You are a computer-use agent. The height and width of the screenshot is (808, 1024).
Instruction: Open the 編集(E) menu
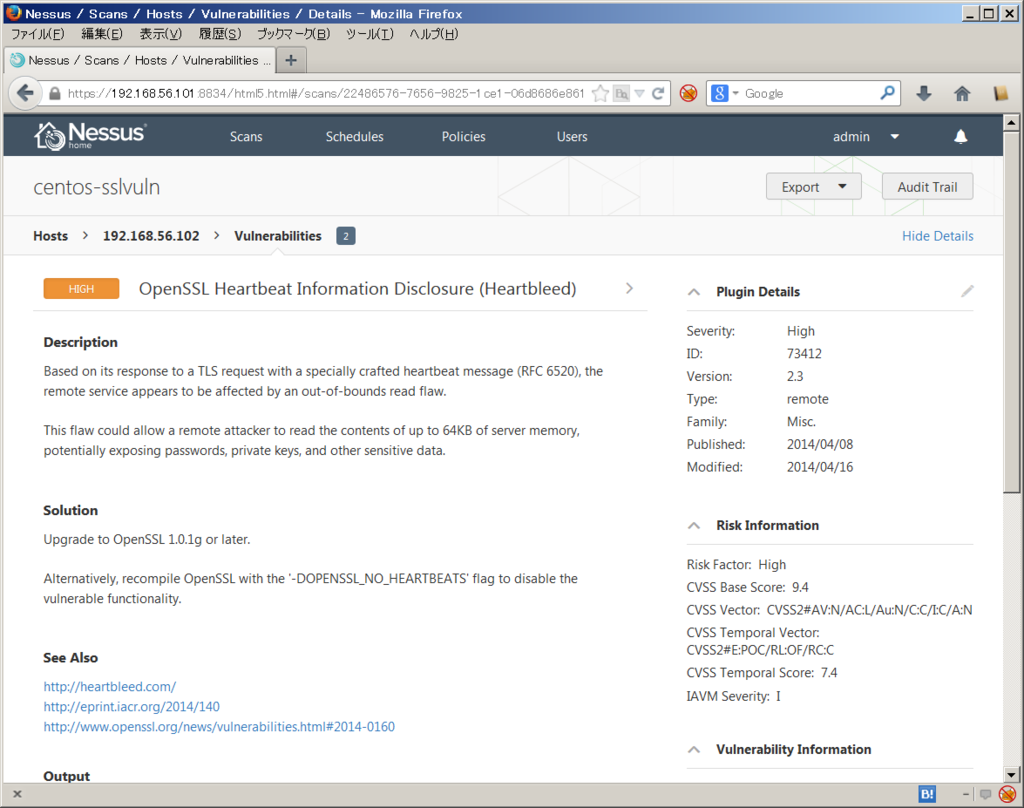[101, 34]
